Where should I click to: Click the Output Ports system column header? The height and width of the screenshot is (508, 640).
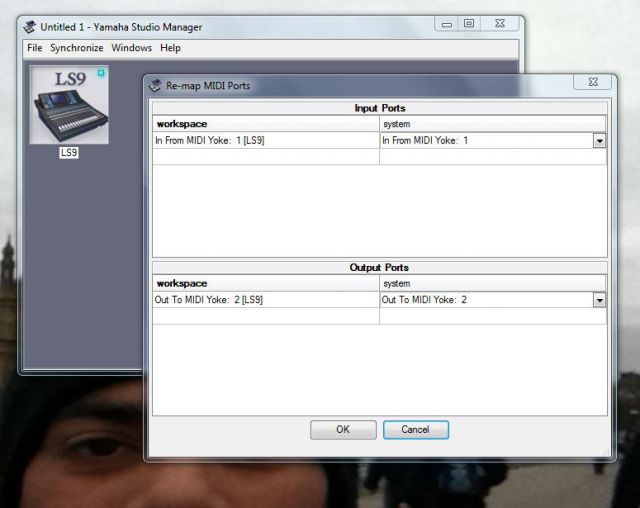[x=493, y=283]
